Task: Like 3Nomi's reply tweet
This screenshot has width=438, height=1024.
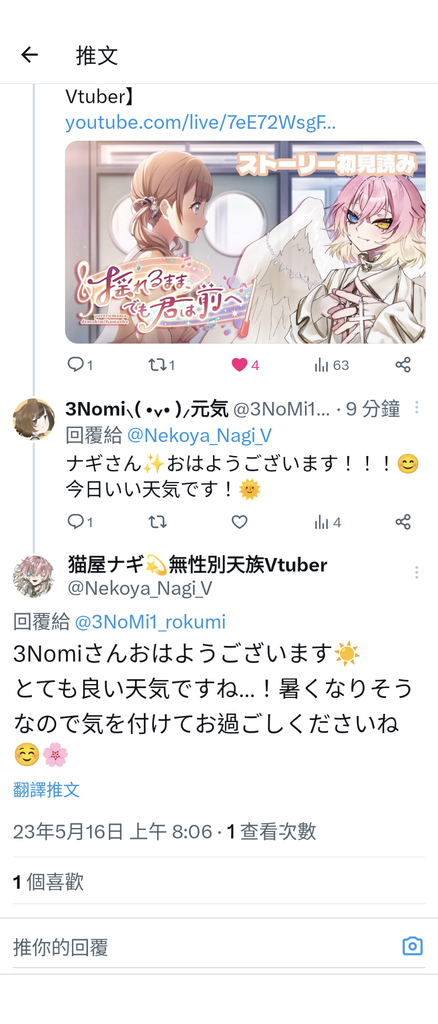Action: (x=240, y=522)
